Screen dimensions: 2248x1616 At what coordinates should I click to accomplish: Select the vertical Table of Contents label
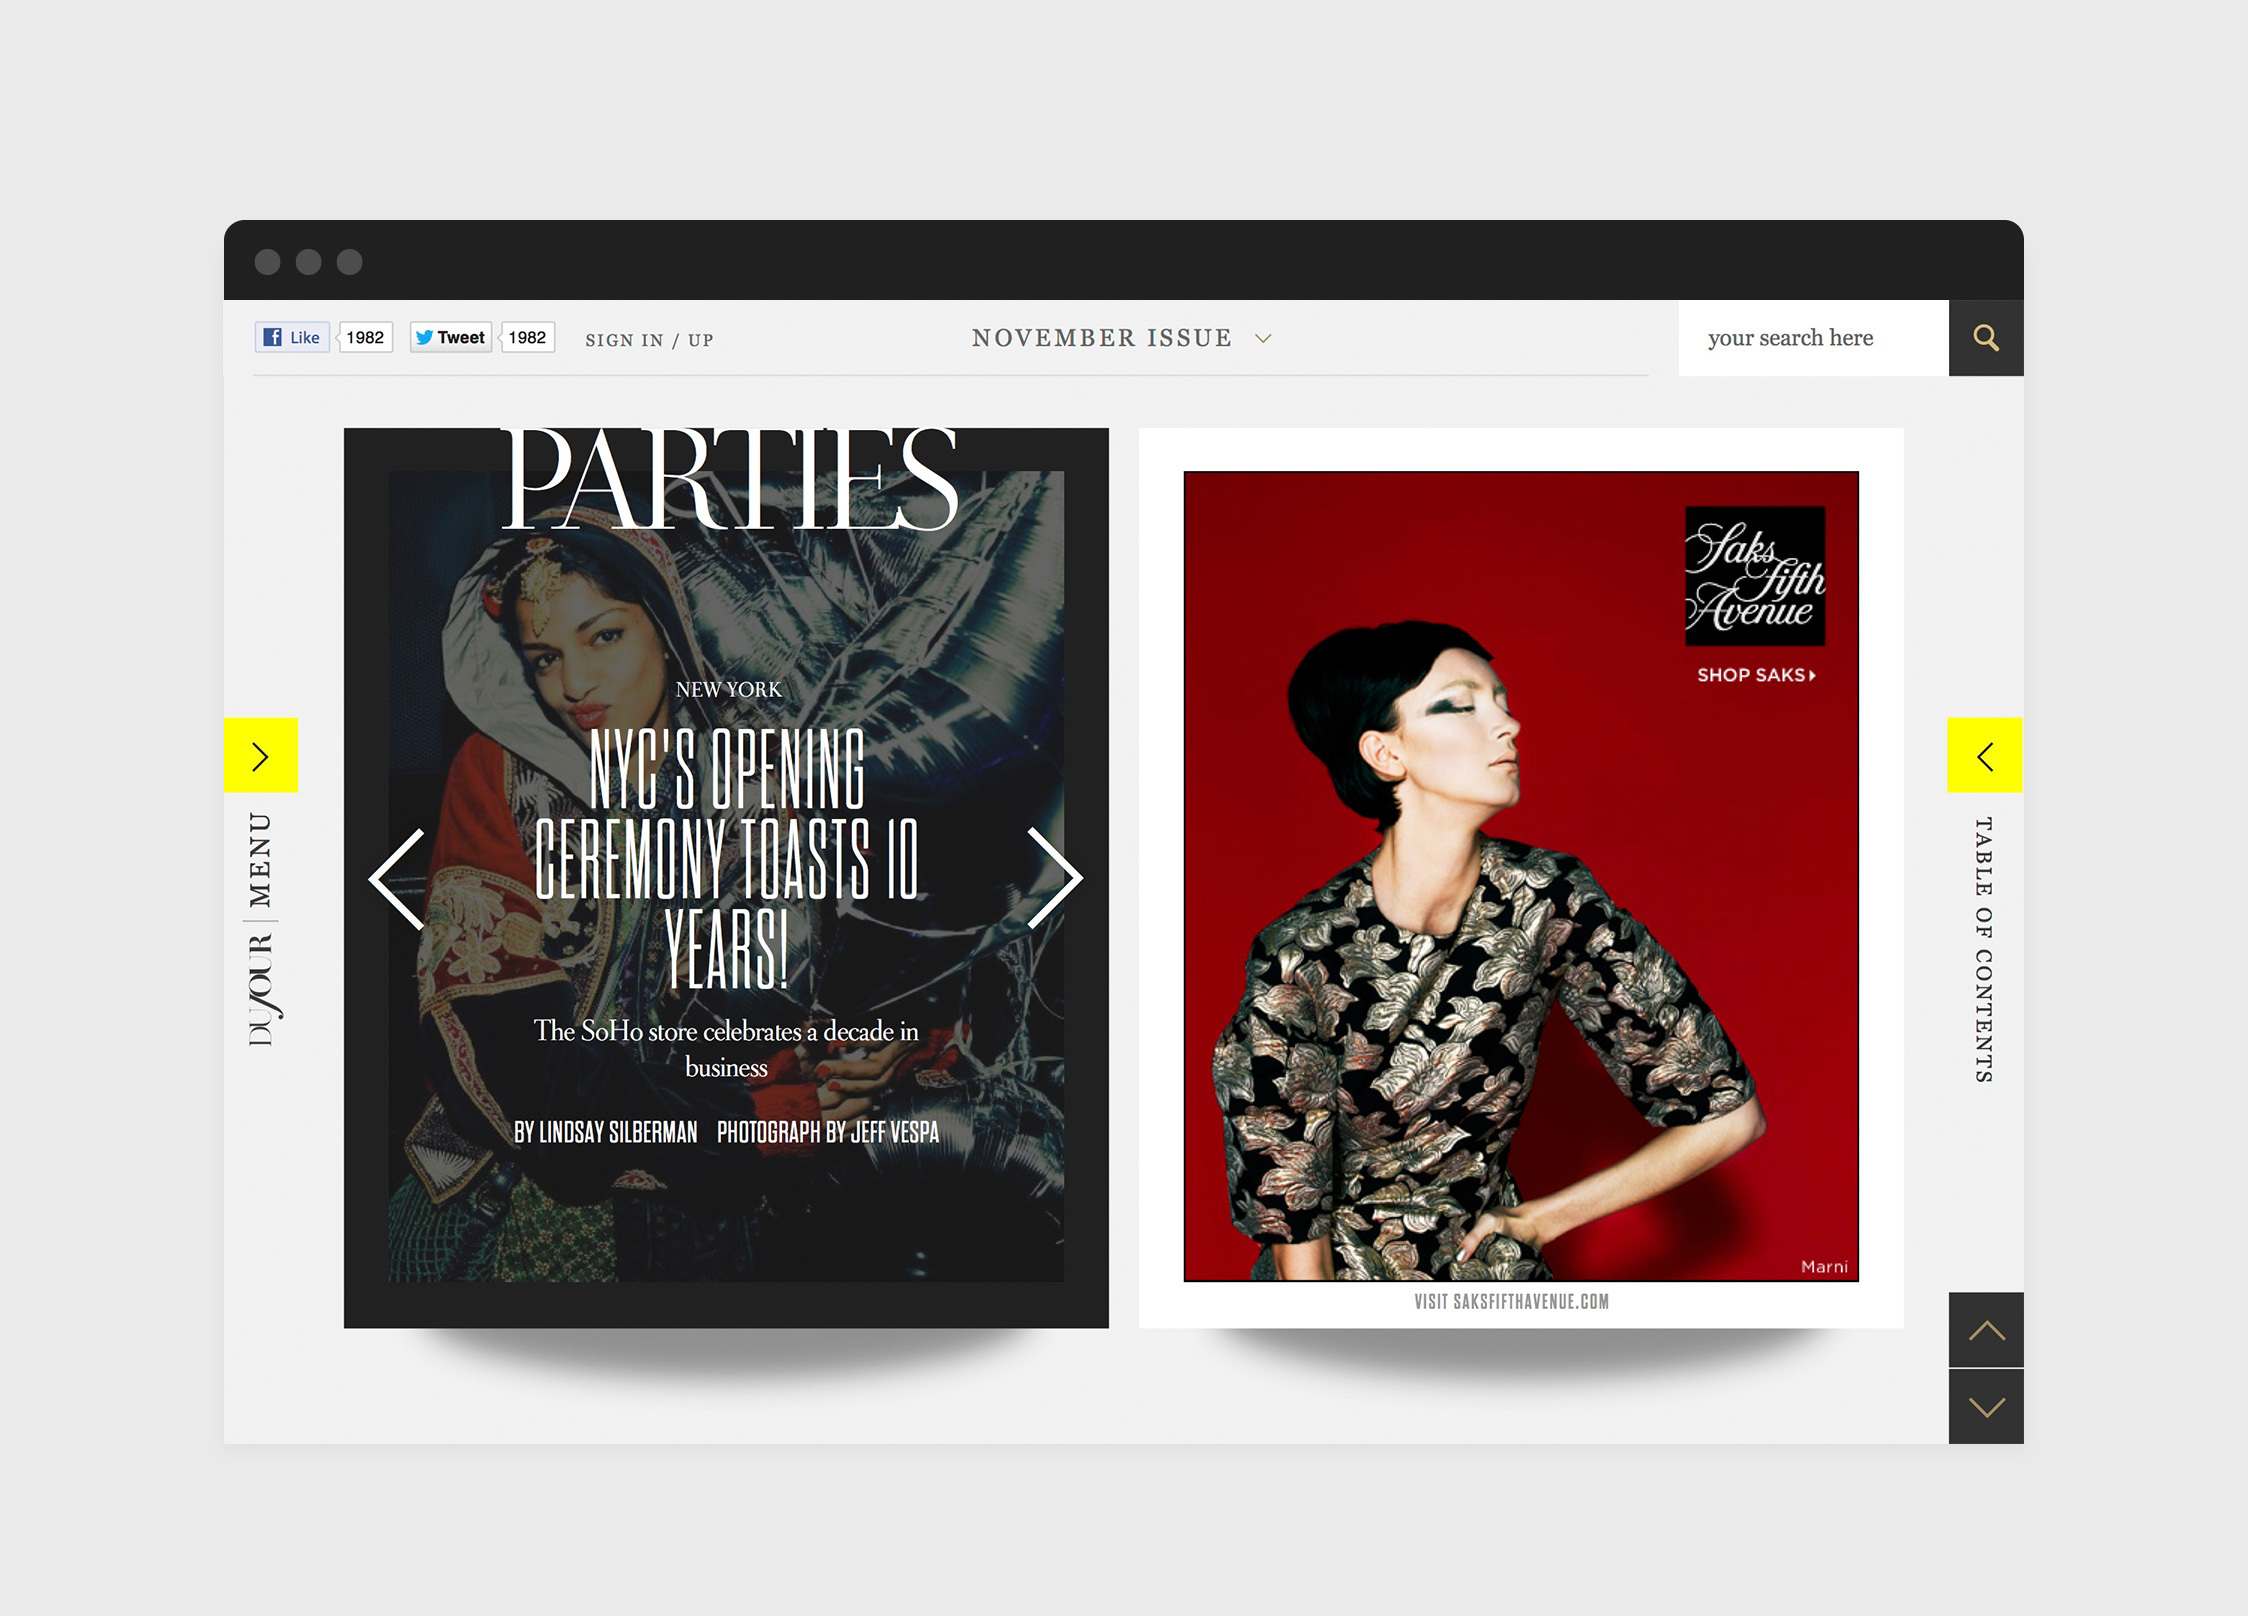1983,950
